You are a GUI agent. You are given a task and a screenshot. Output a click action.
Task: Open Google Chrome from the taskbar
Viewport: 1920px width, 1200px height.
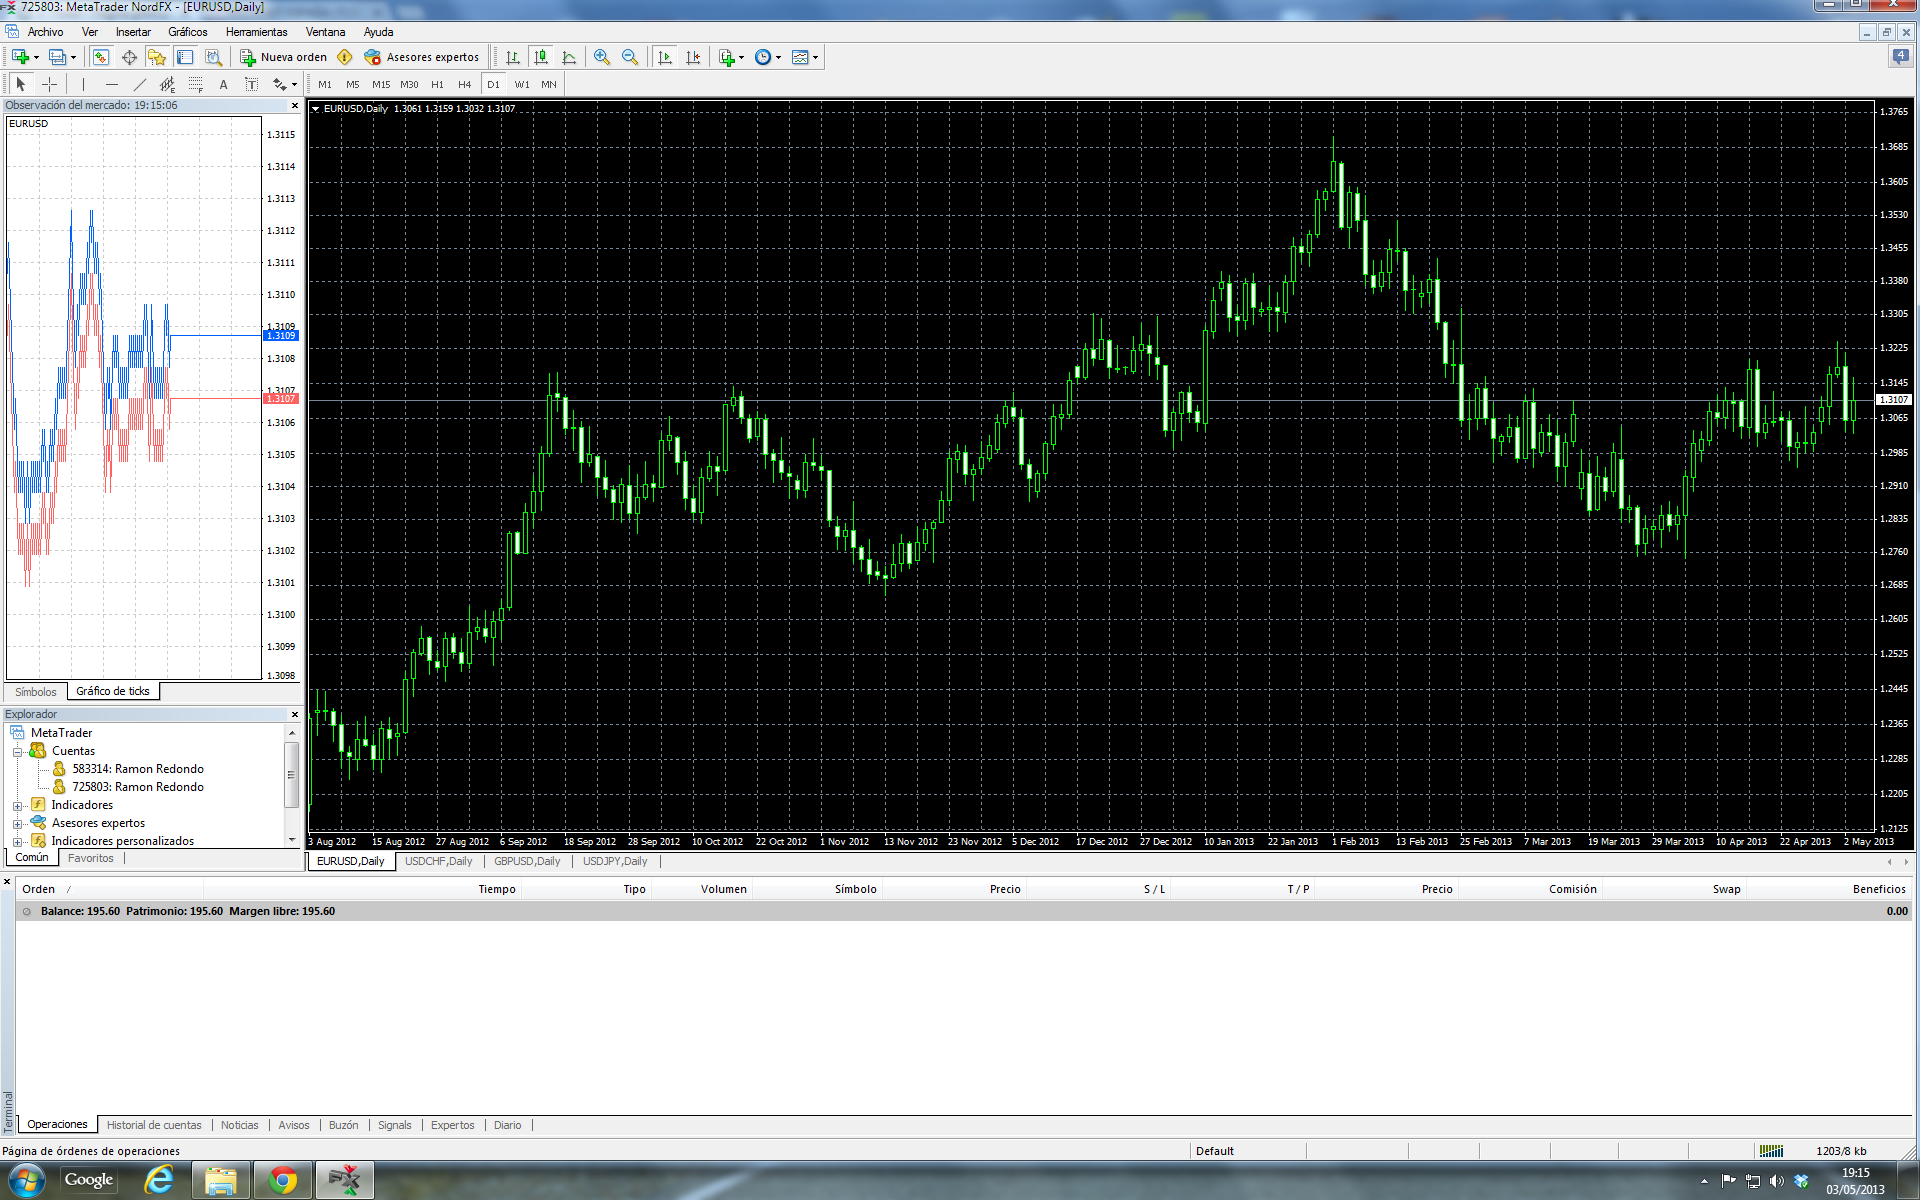pyautogui.click(x=283, y=1180)
